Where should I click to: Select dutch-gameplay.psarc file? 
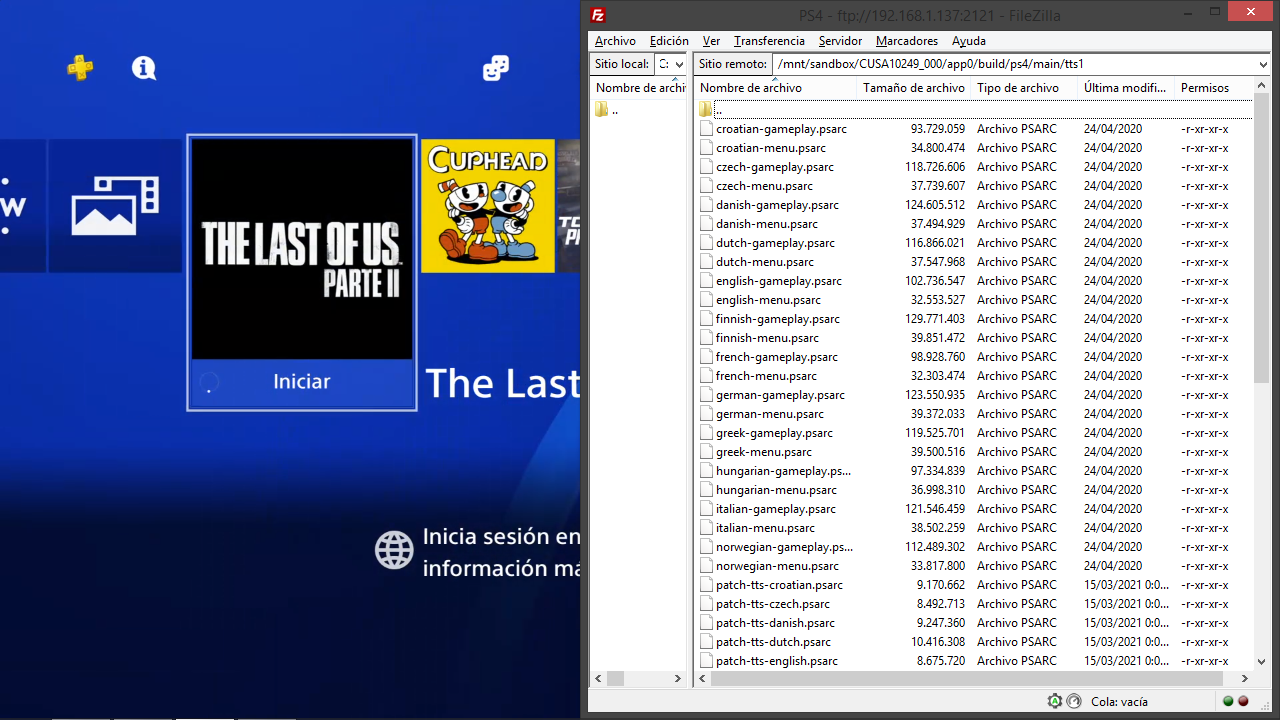coord(775,243)
